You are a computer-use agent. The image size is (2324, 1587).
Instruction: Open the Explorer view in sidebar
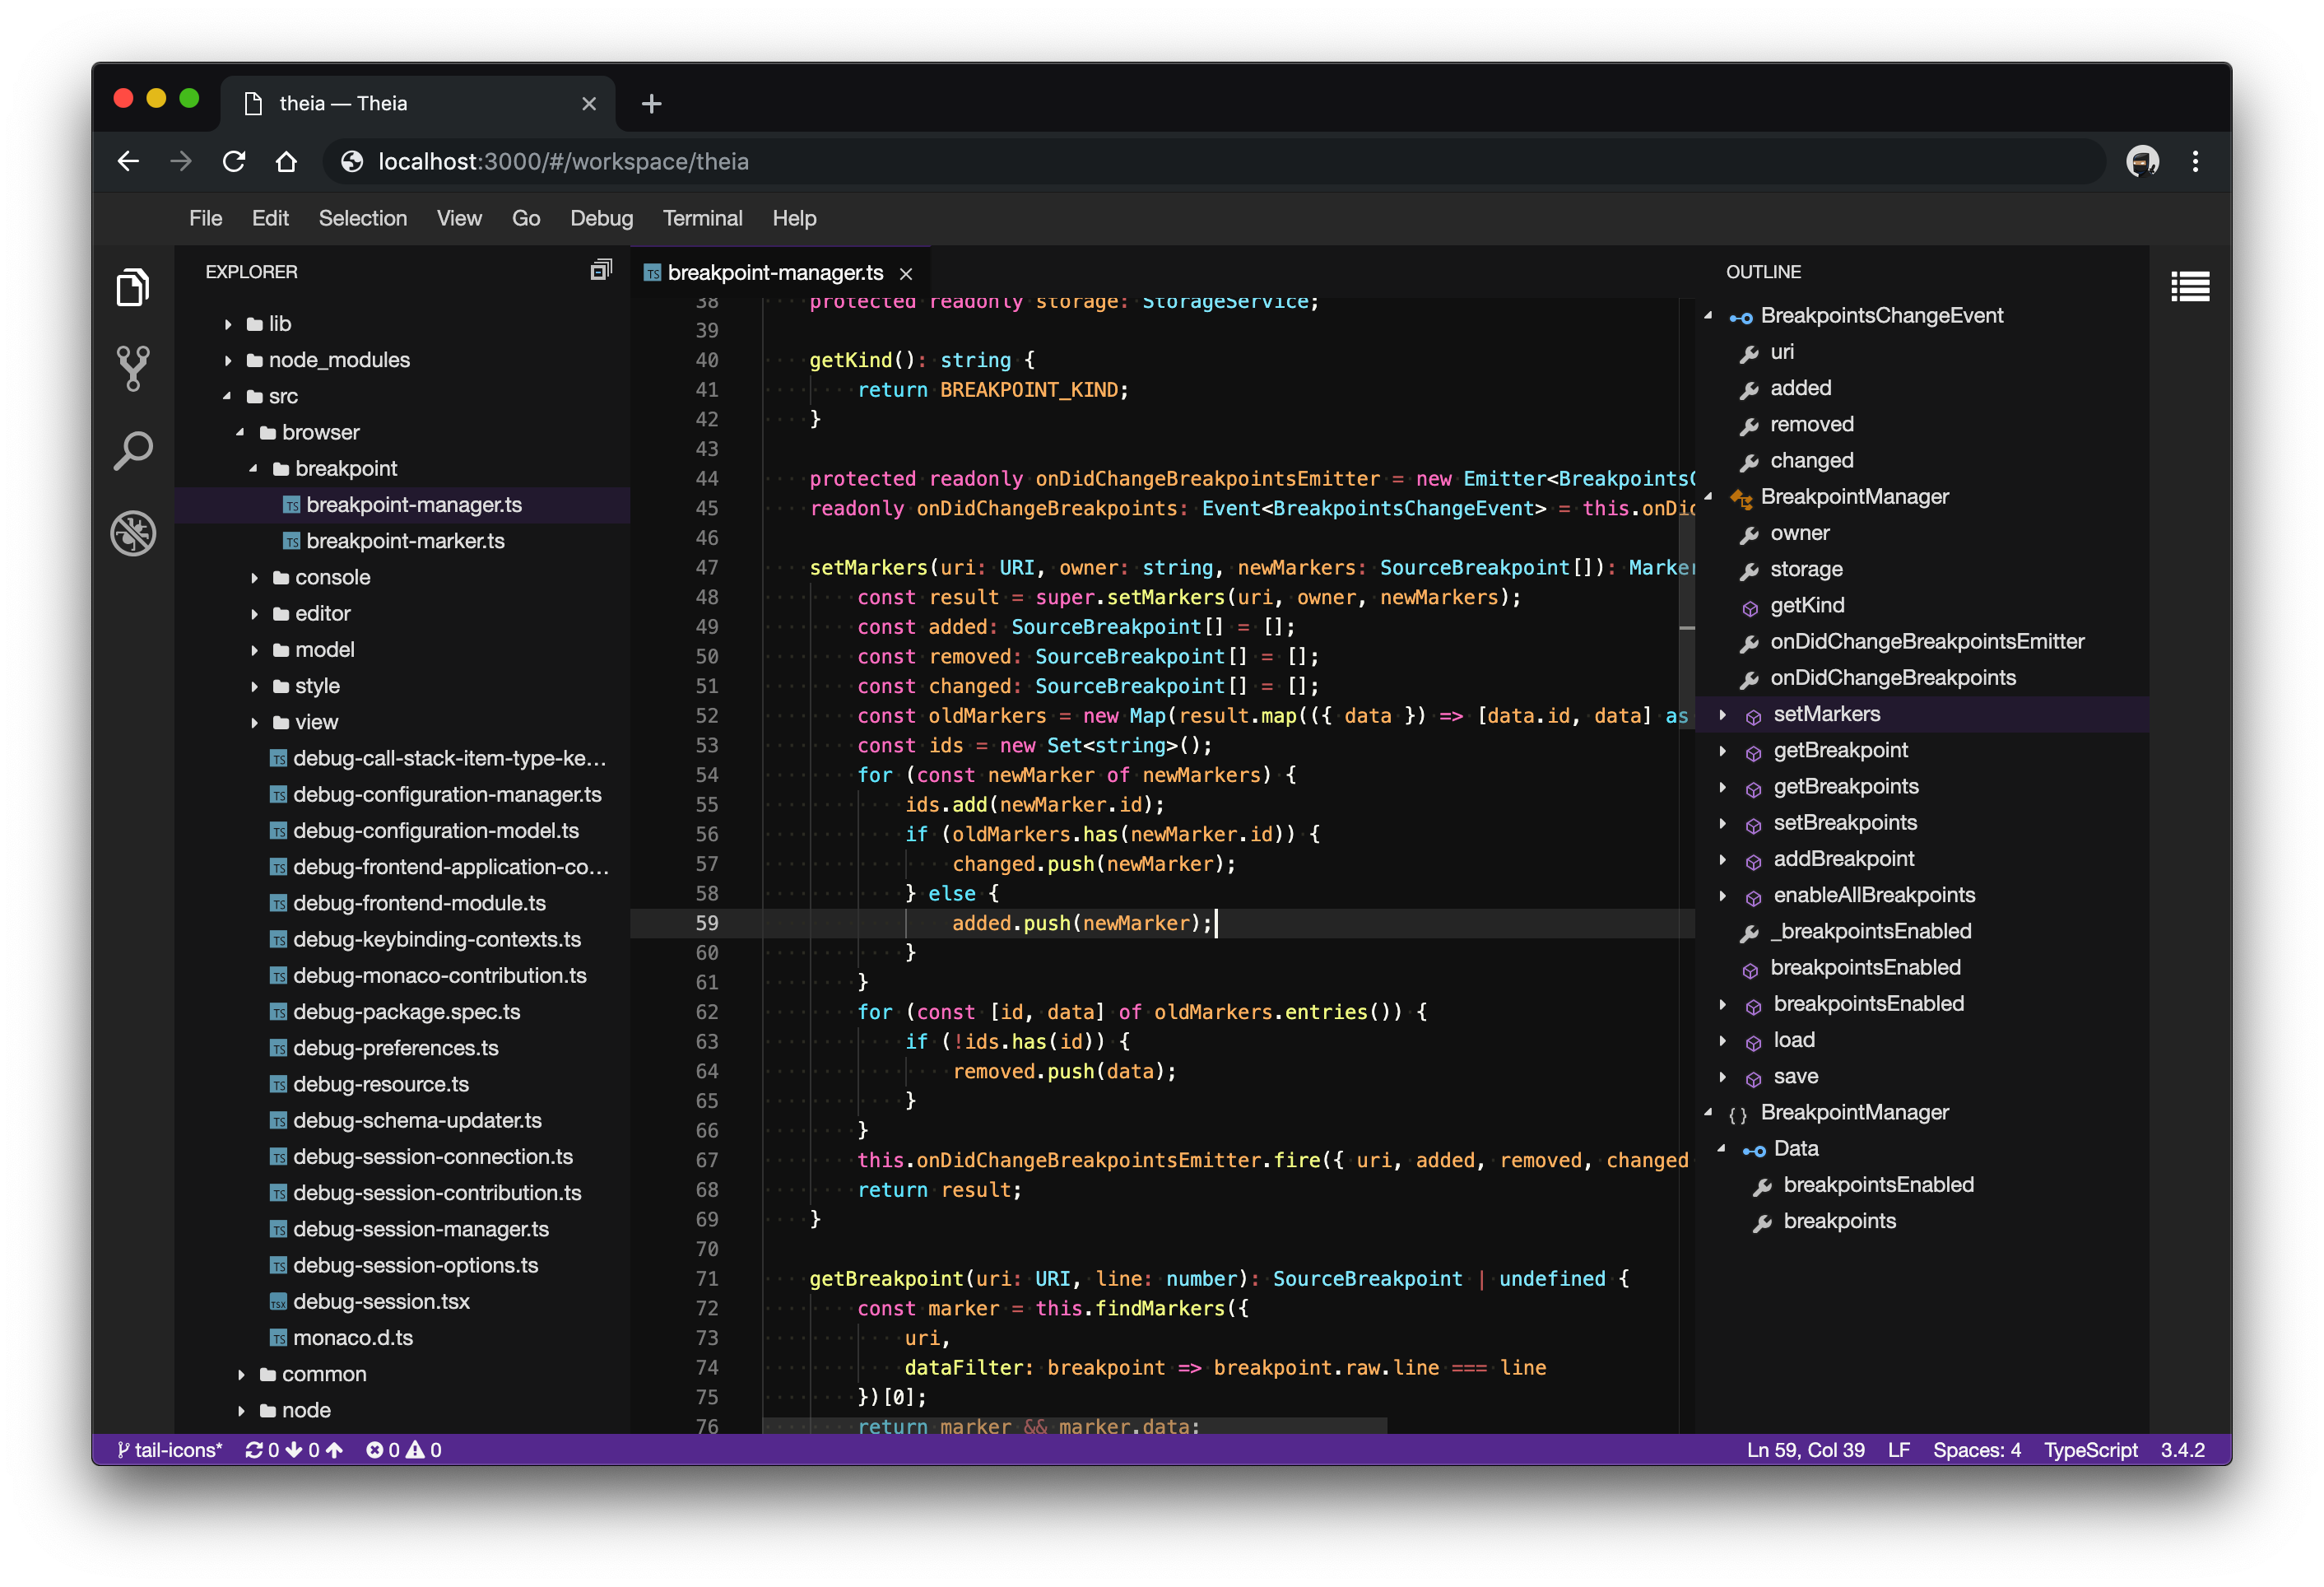pyautogui.click(x=133, y=288)
